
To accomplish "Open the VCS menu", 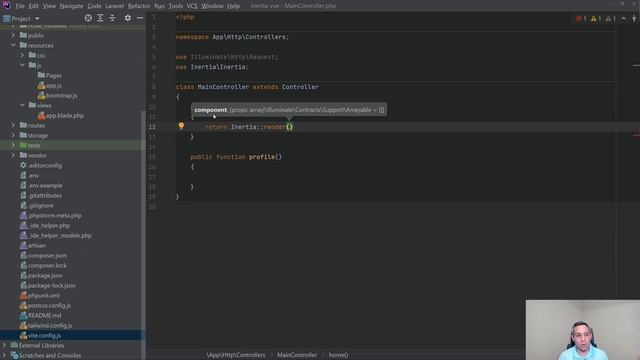I will coord(192,6).
